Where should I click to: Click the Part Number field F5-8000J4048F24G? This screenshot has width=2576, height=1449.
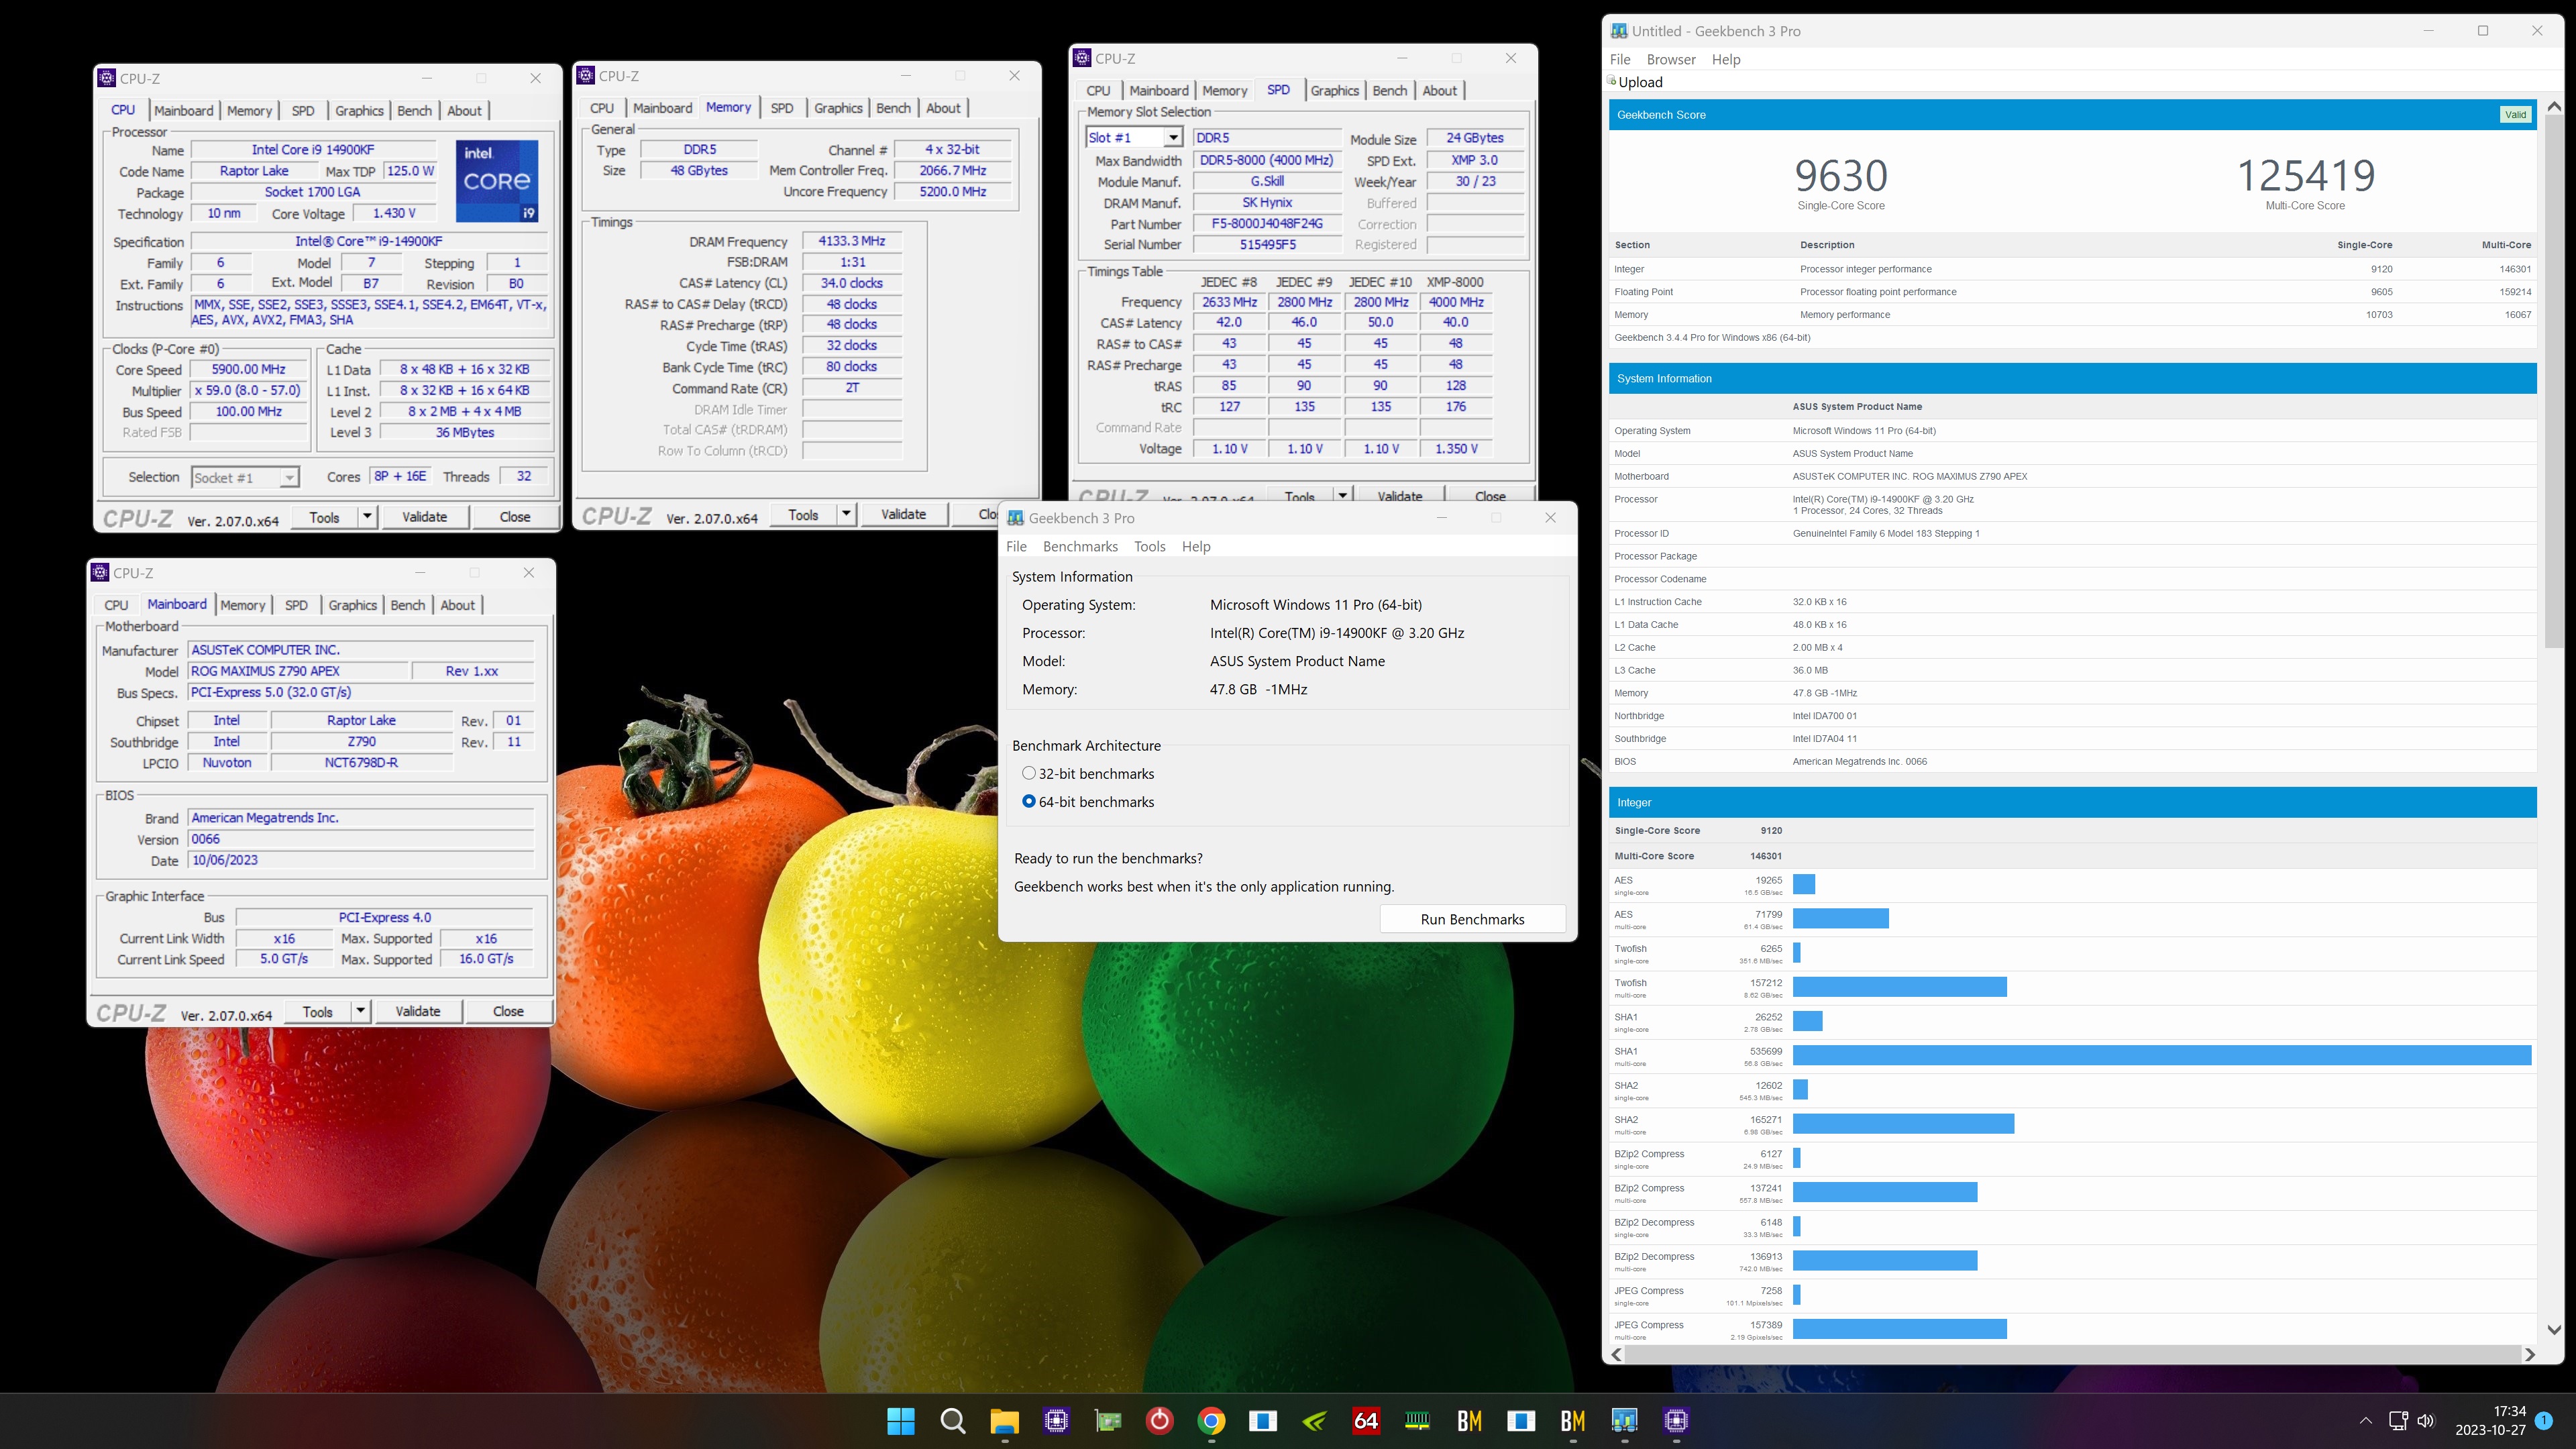pos(1266,224)
